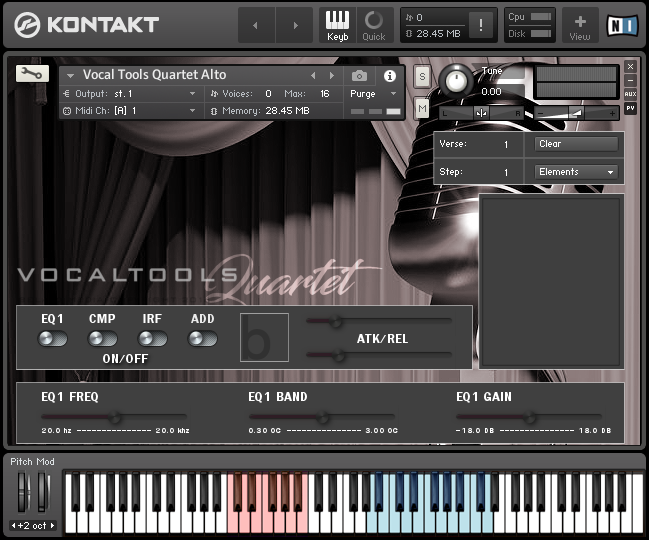Toggle the ADD on/off switch
This screenshot has height=540, width=649.
point(202,338)
